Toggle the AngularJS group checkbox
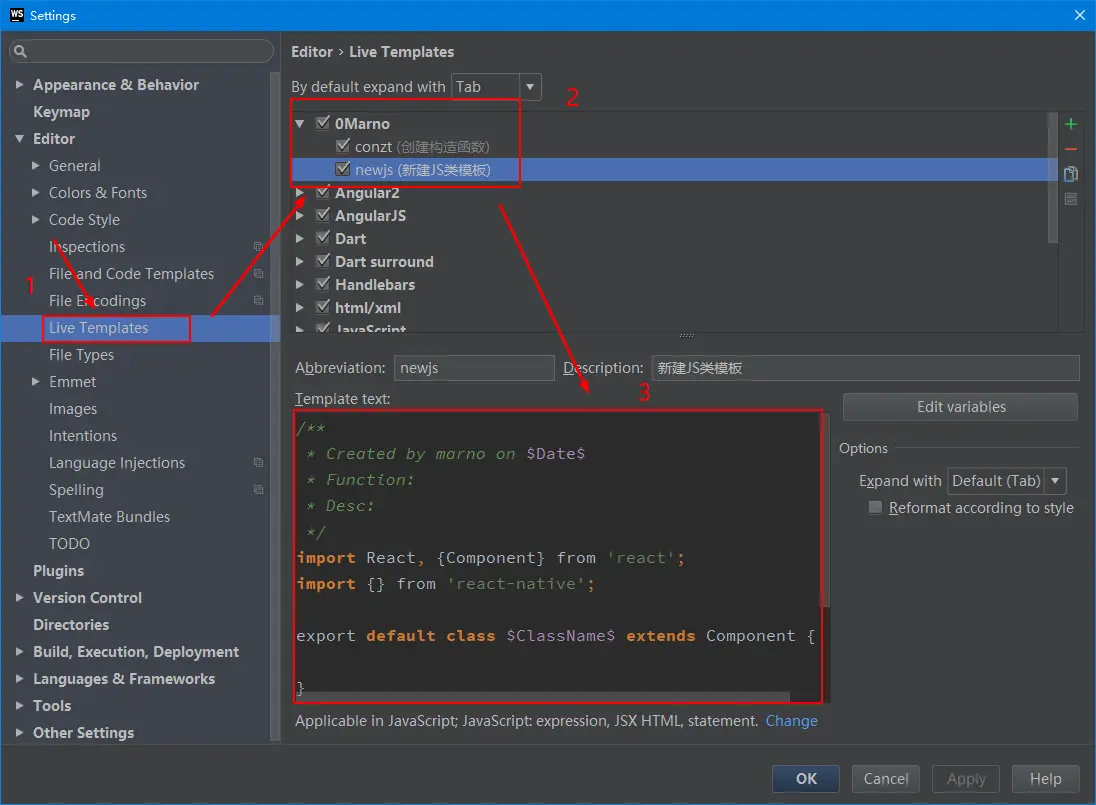Image resolution: width=1096 pixels, height=805 pixels. 323,215
